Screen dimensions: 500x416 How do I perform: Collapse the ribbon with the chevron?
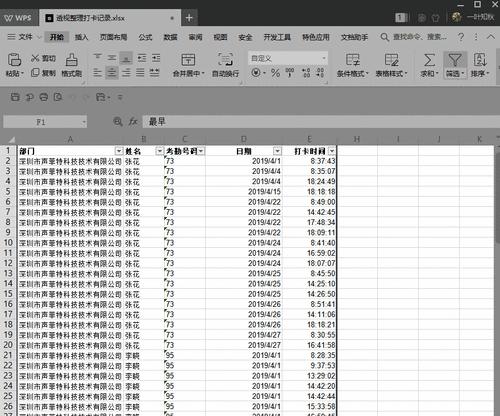pos(491,36)
